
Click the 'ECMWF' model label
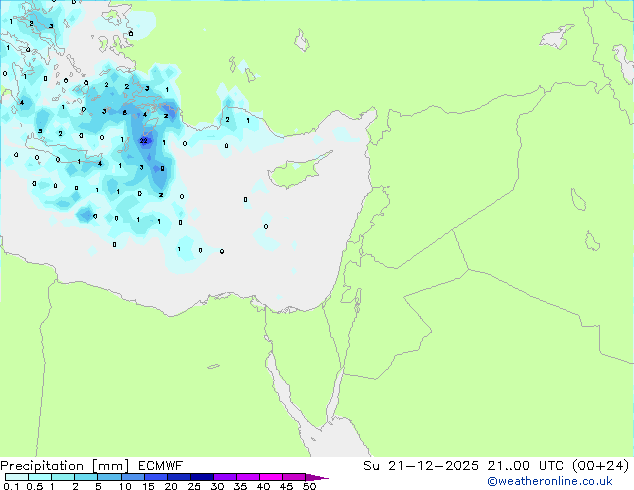point(161,466)
